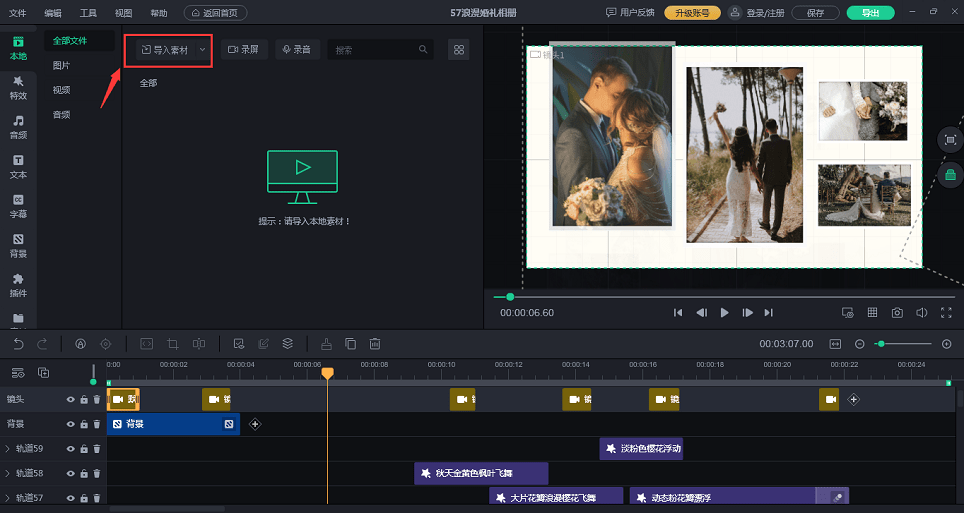
Task: Click the green 导出 export button
Action: tap(870, 13)
